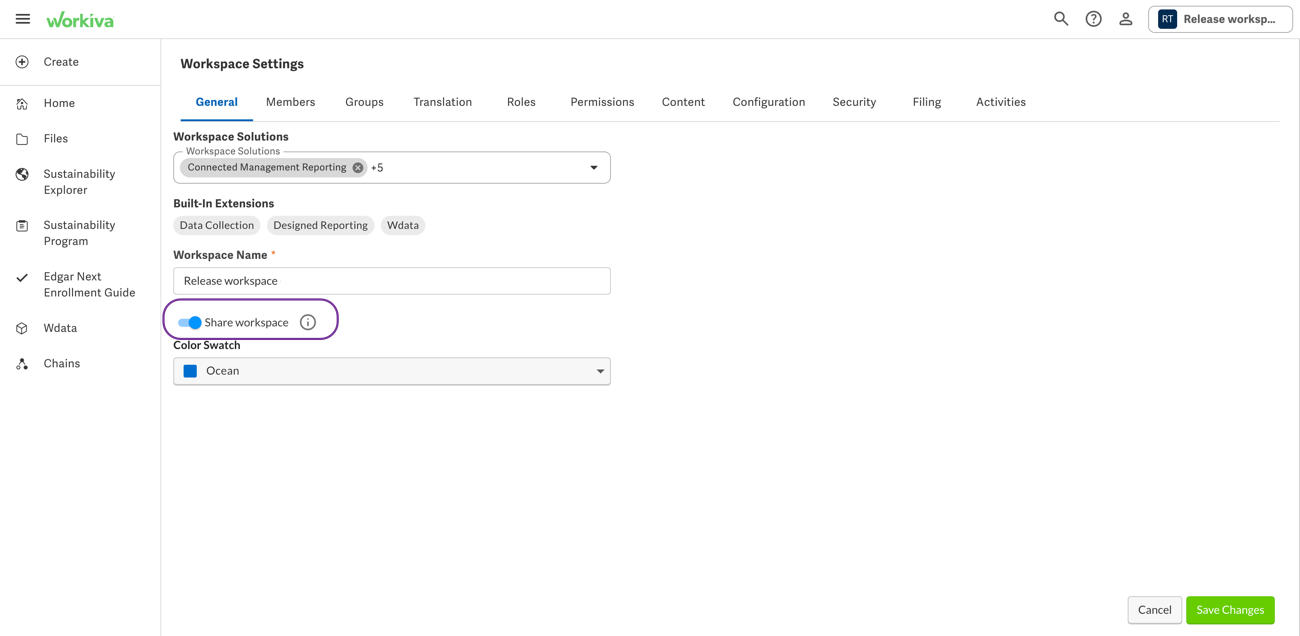Show Share workspace info tooltip icon

coord(308,322)
